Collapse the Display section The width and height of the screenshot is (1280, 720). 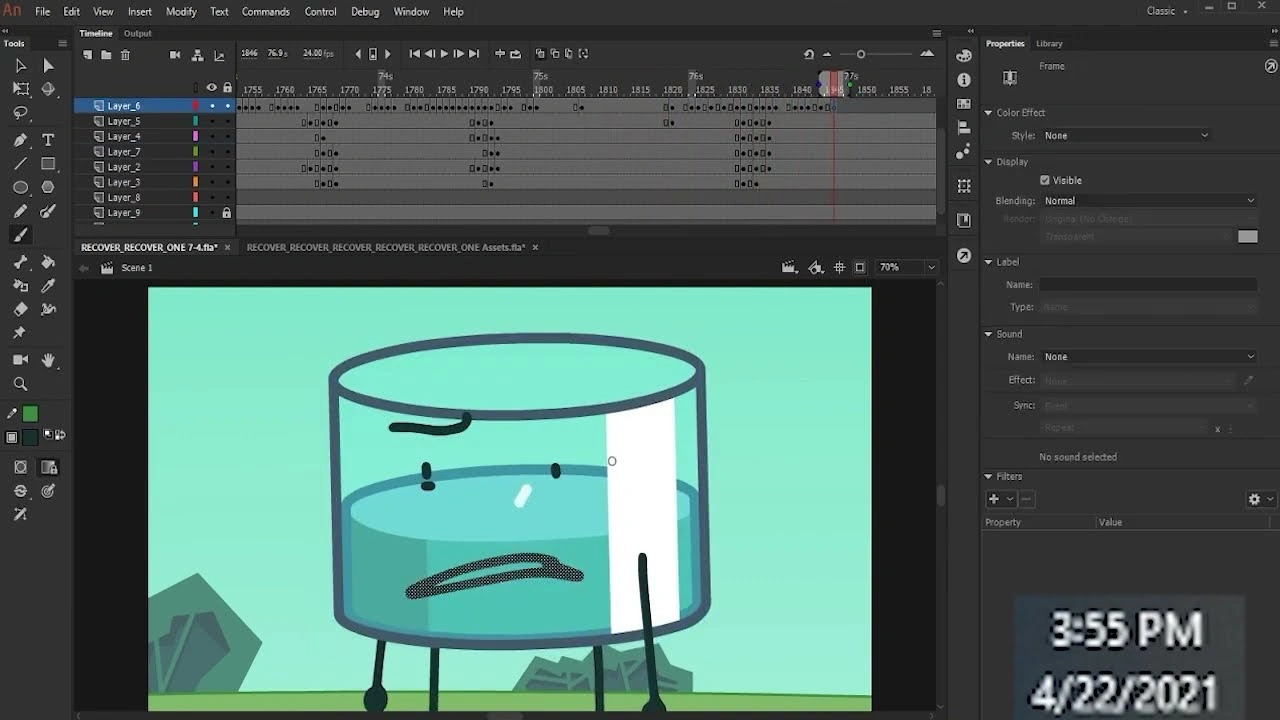[988, 162]
